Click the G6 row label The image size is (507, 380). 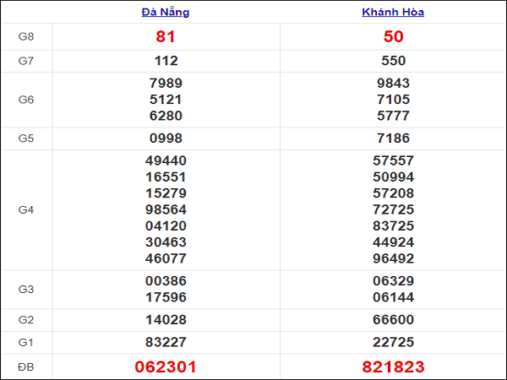pos(26,100)
